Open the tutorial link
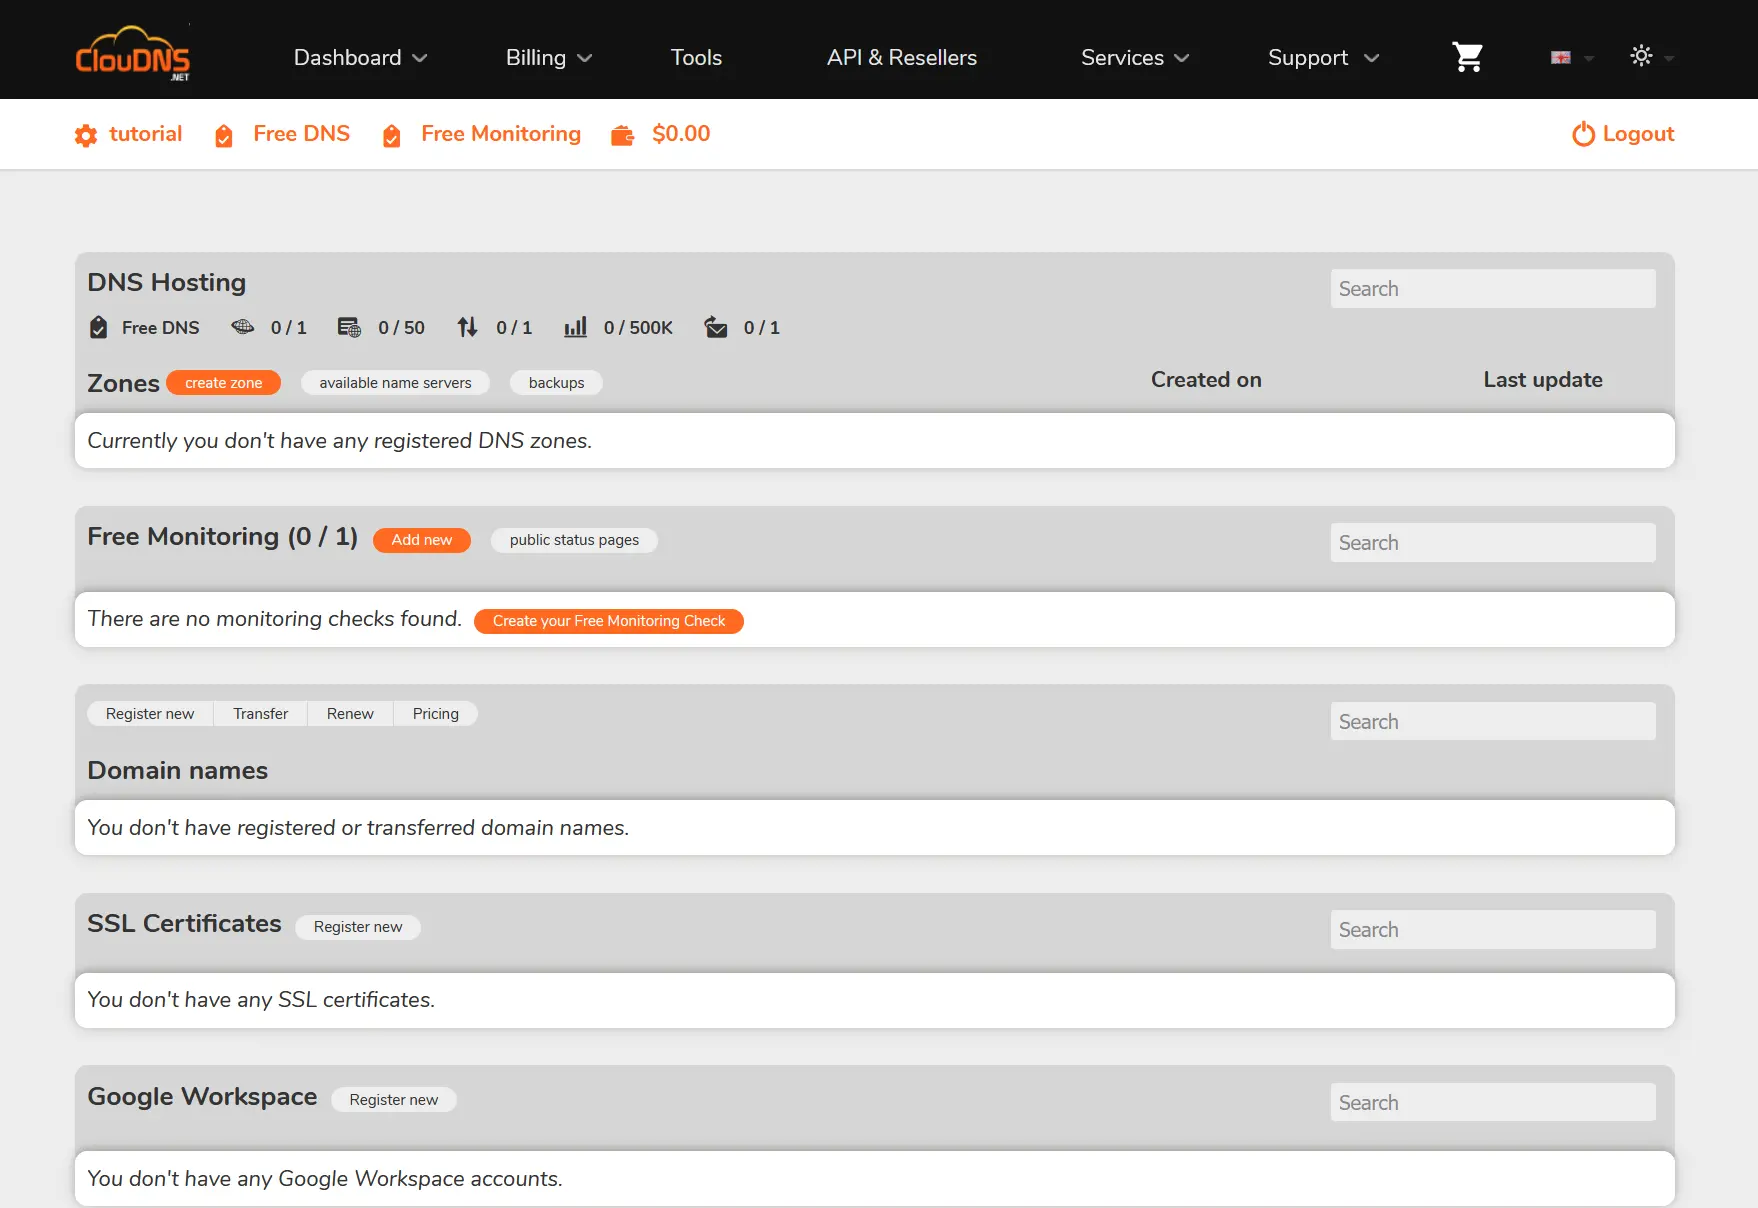 pyautogui.click(x=145, y=134)
